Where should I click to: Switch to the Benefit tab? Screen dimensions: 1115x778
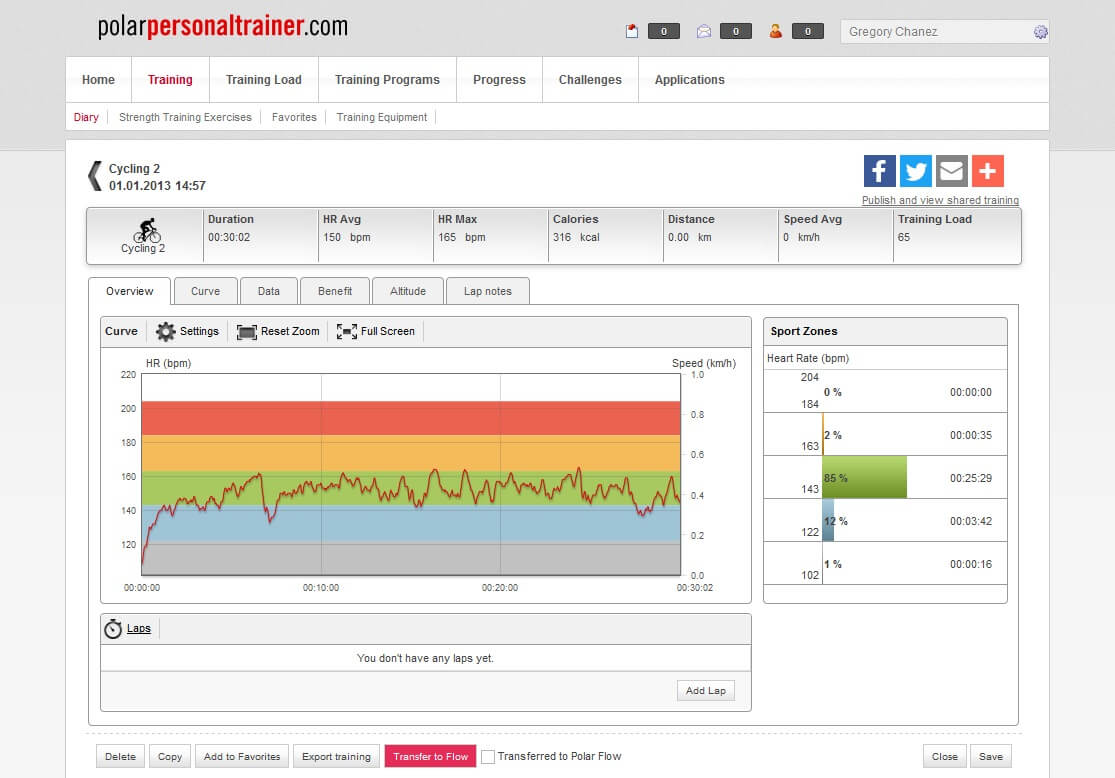point(335,291)
